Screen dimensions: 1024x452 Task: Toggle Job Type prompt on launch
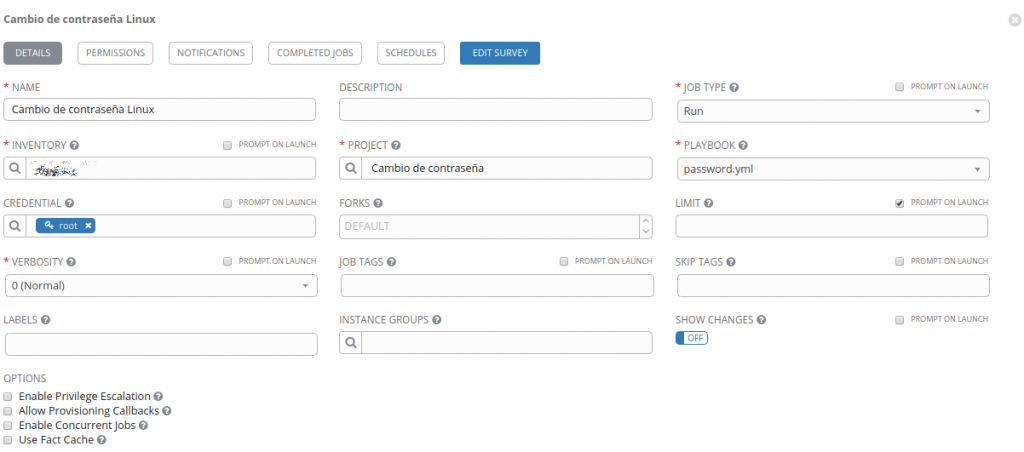pyautogui.click(x=899, y=86)
